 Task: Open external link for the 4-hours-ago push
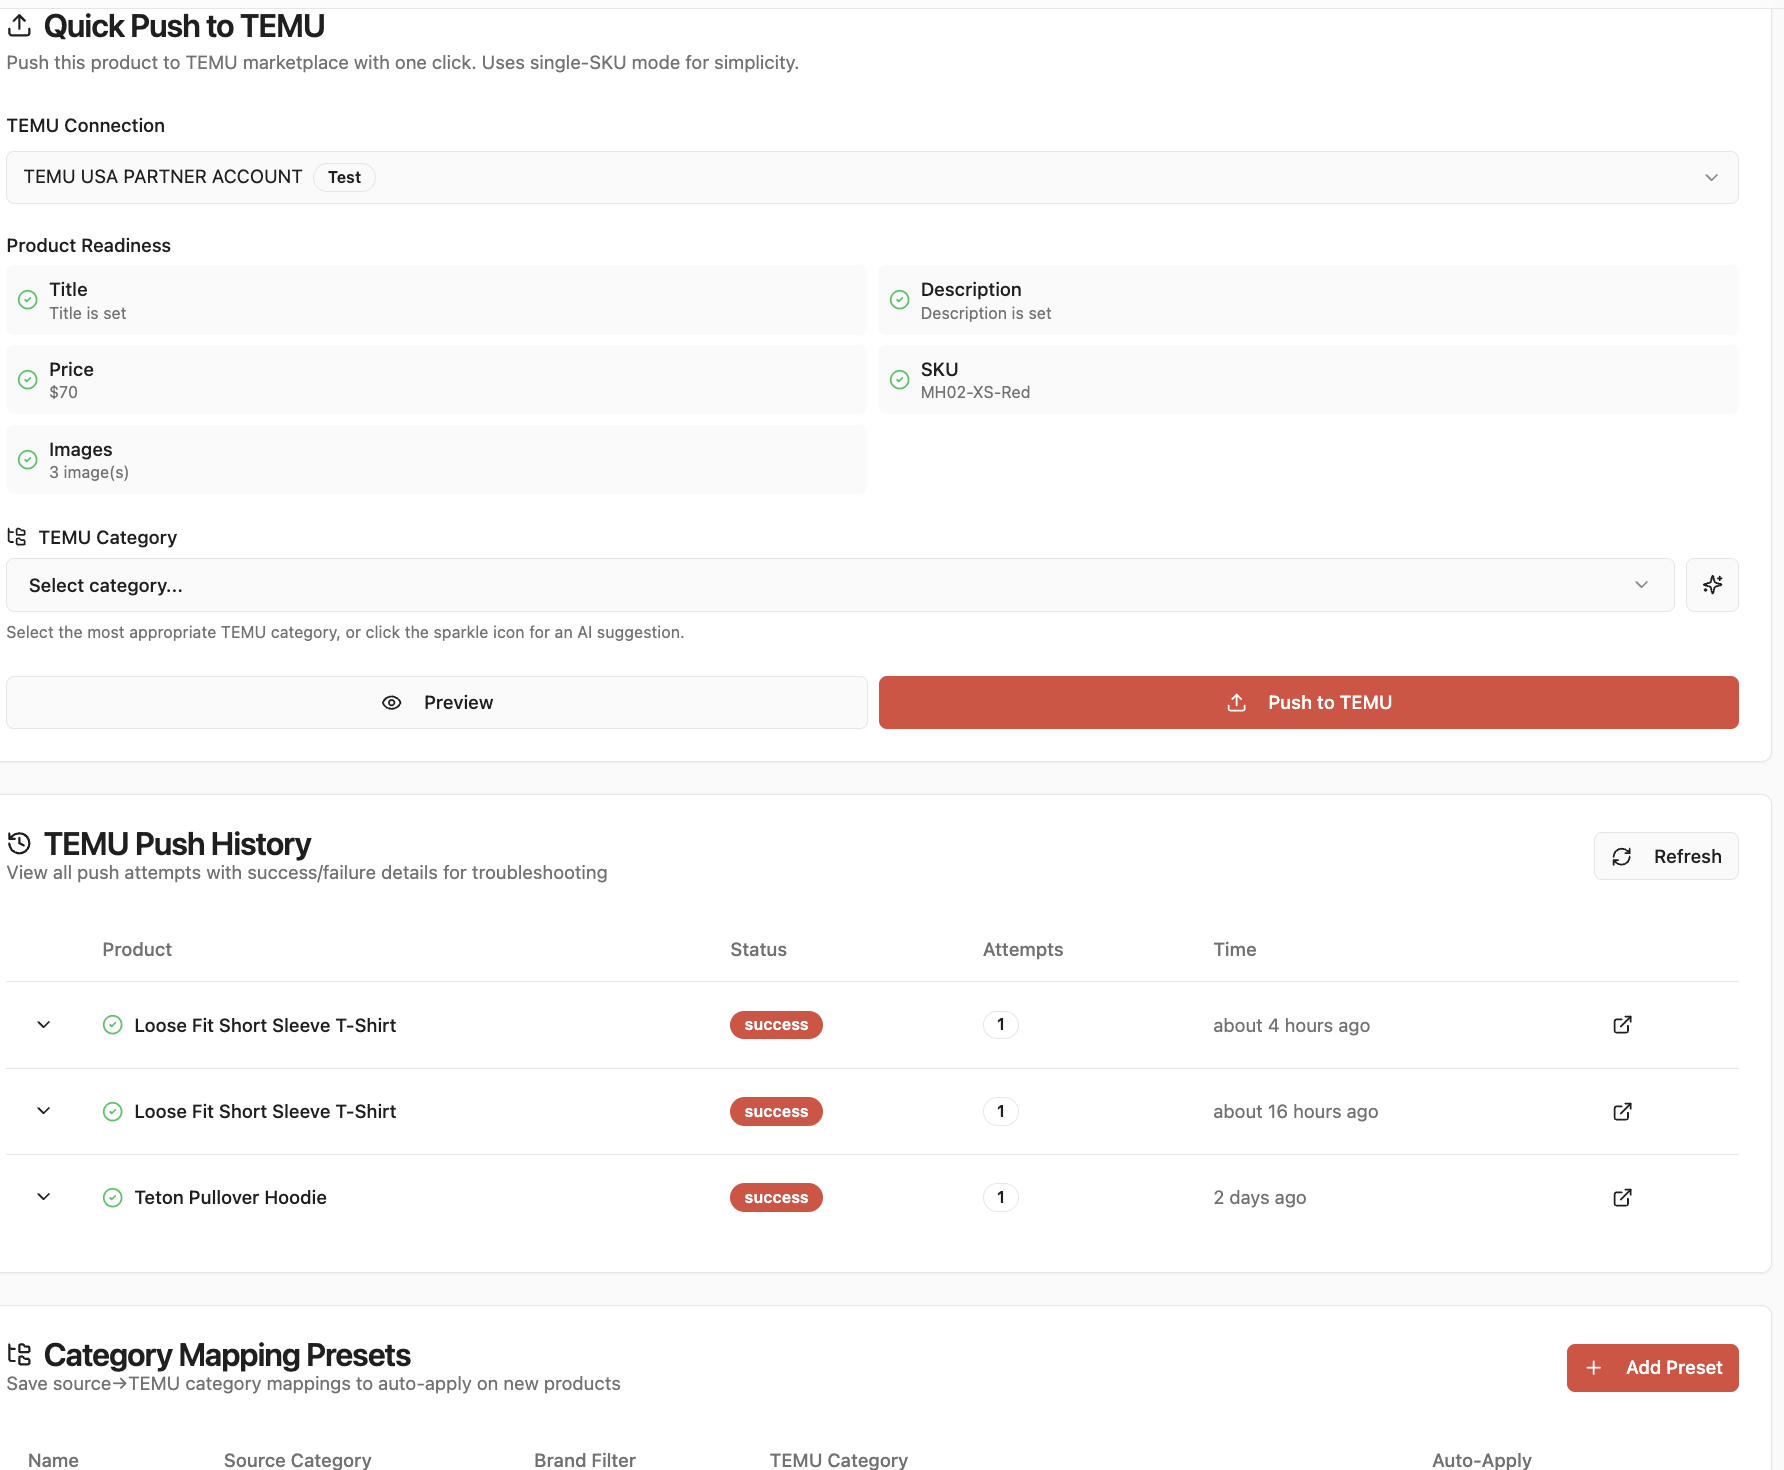click(1621, 1025)
